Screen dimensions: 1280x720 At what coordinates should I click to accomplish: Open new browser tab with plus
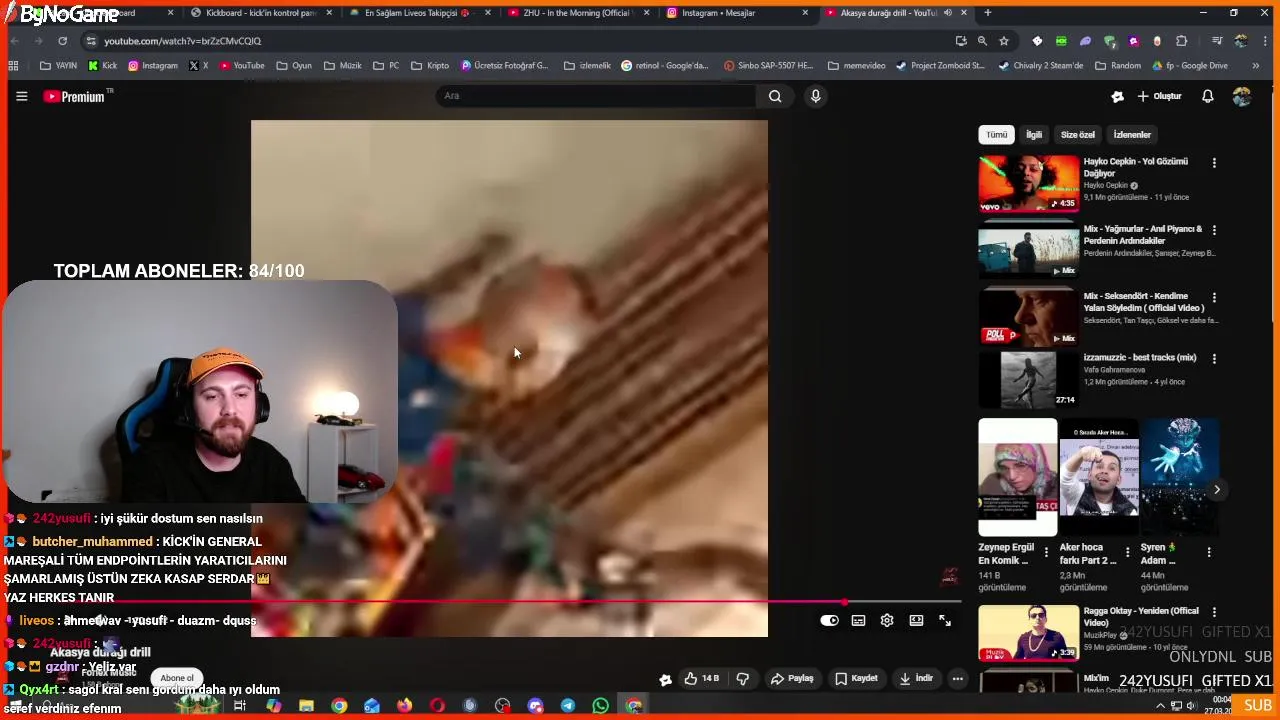tap(987, 13)
